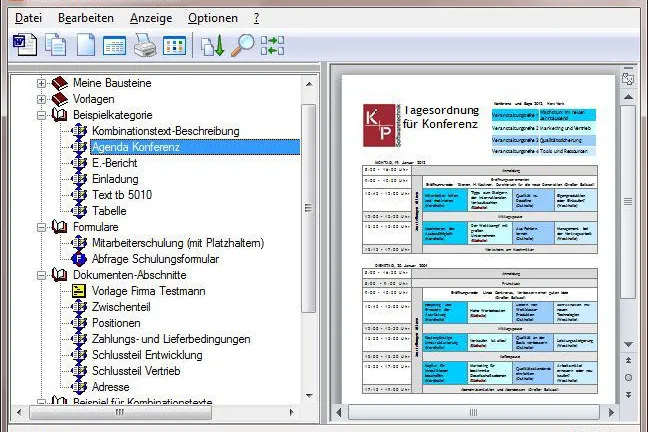Click the building block icon beside Tabelle
This screenshot has height=432, width=648.
coord(79,211)
